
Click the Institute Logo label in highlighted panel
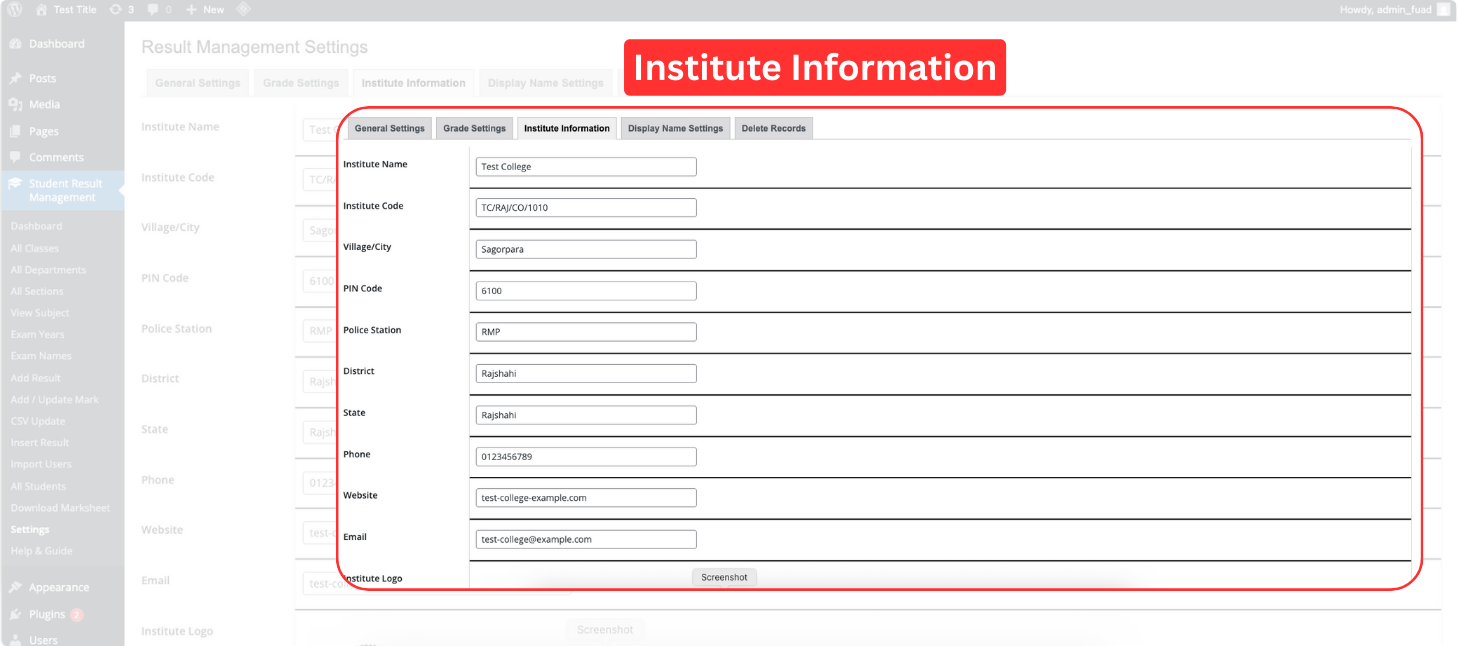click(x=373, y=579)
